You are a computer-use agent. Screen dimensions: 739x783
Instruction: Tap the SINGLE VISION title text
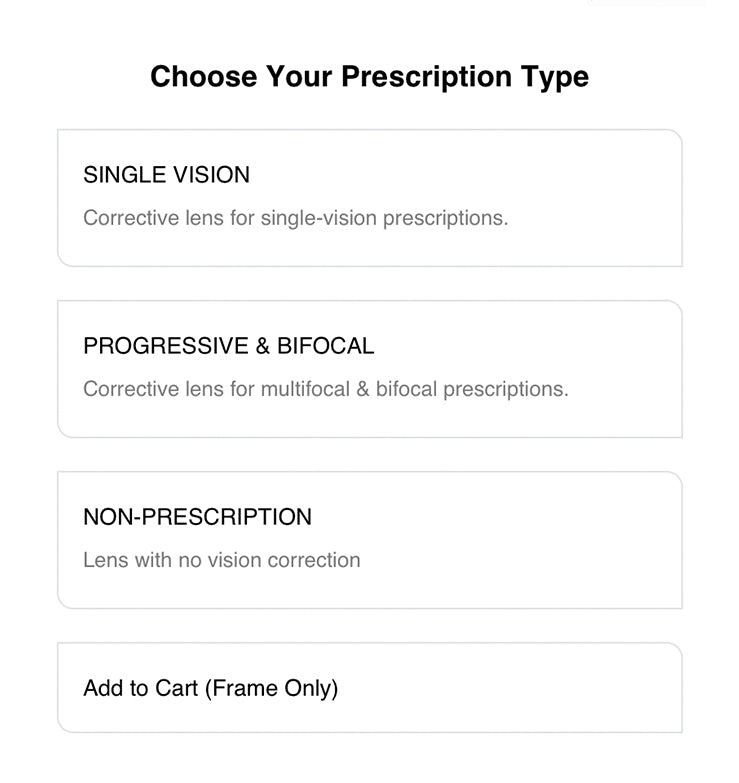[x=166, y=175]
